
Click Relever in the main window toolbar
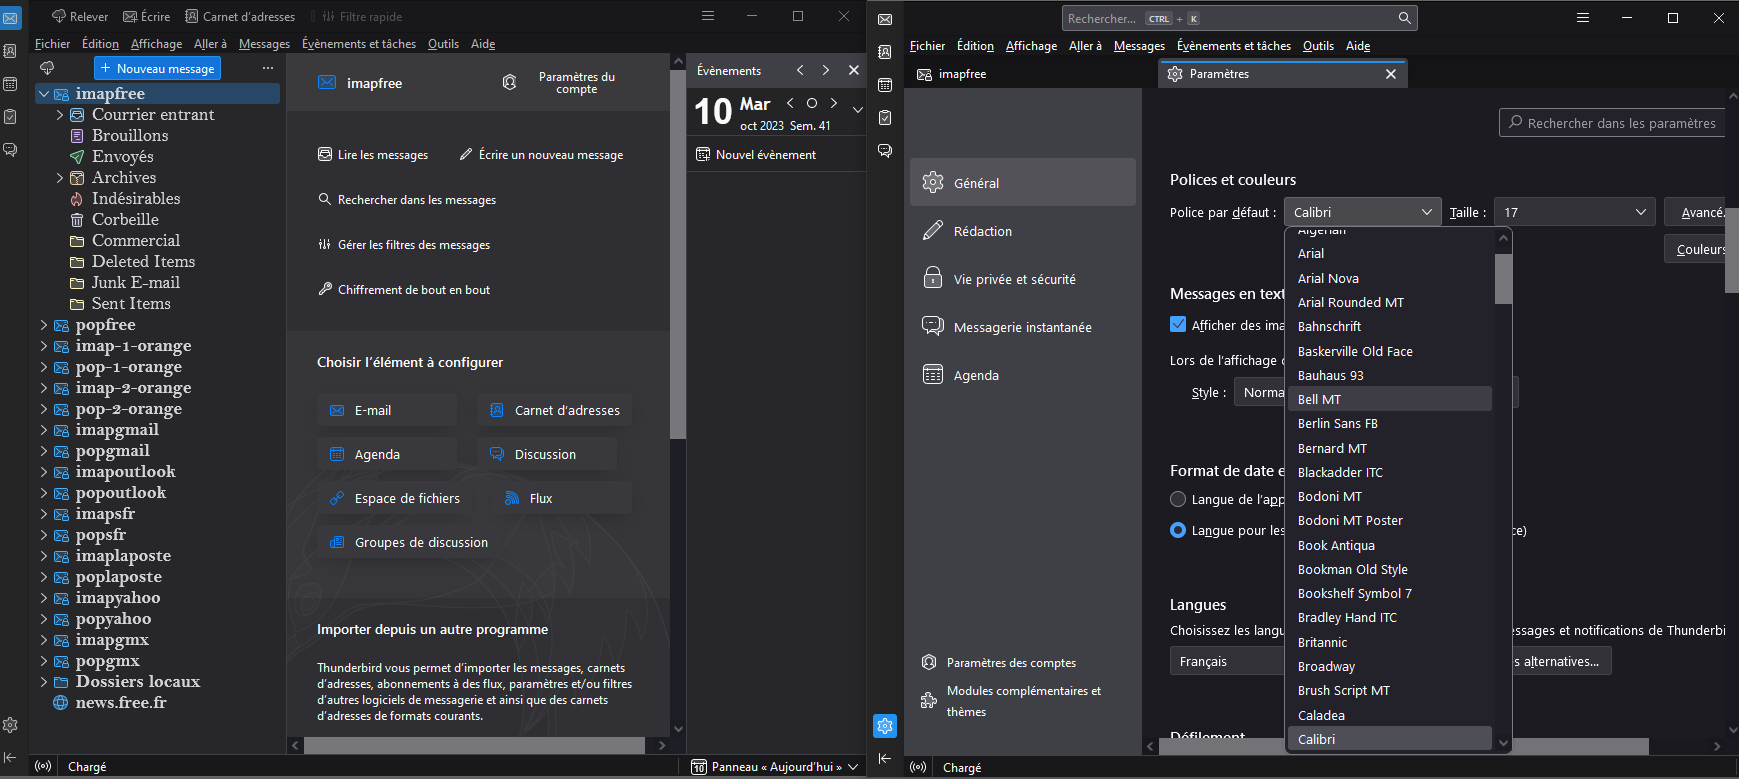tap(80, 16)
